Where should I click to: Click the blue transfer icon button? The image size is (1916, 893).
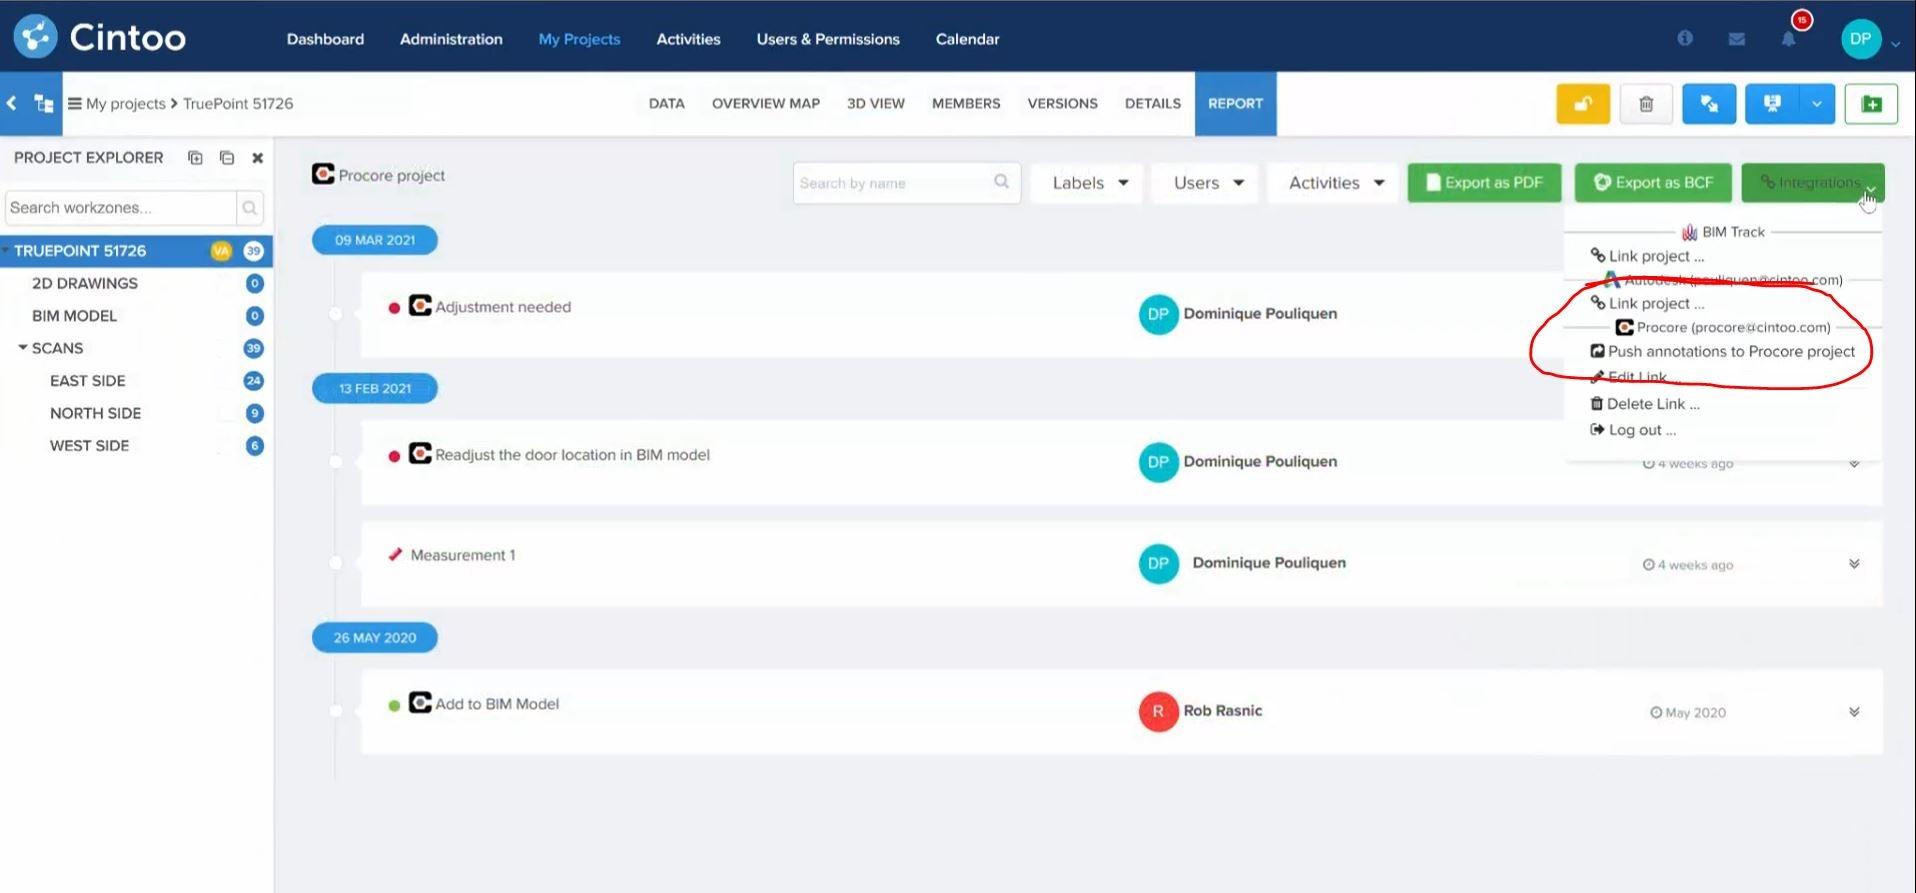click(x=1709, y=104)
